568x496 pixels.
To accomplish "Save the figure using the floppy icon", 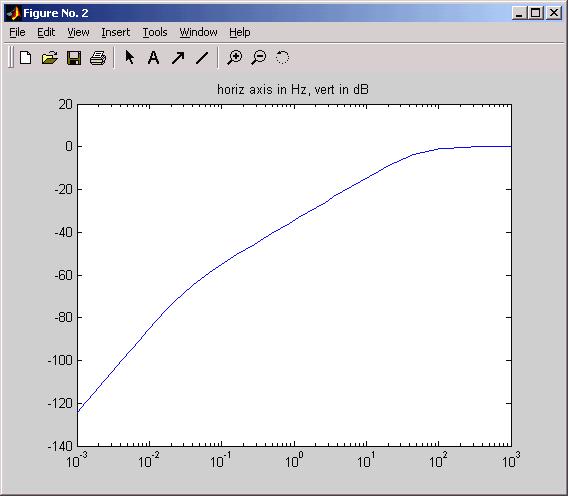I will 74,58.
